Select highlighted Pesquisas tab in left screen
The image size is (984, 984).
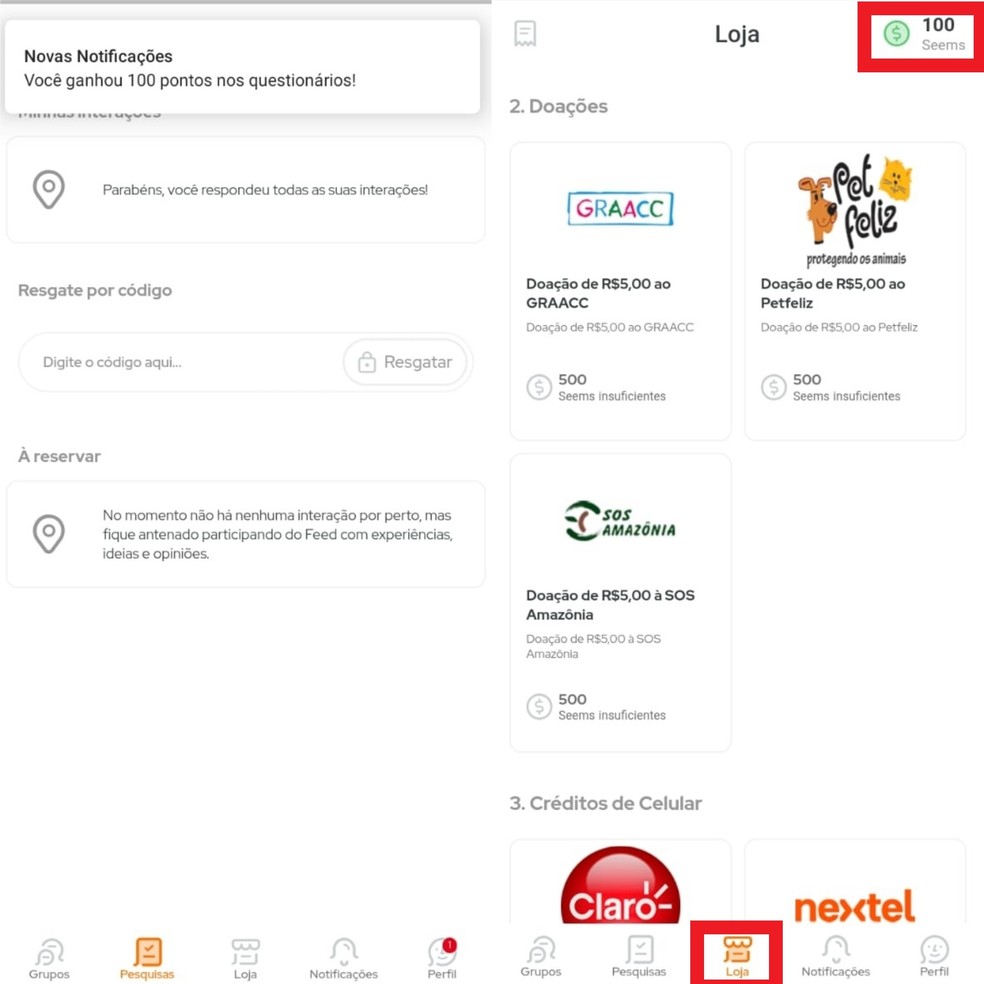(147, 959)
